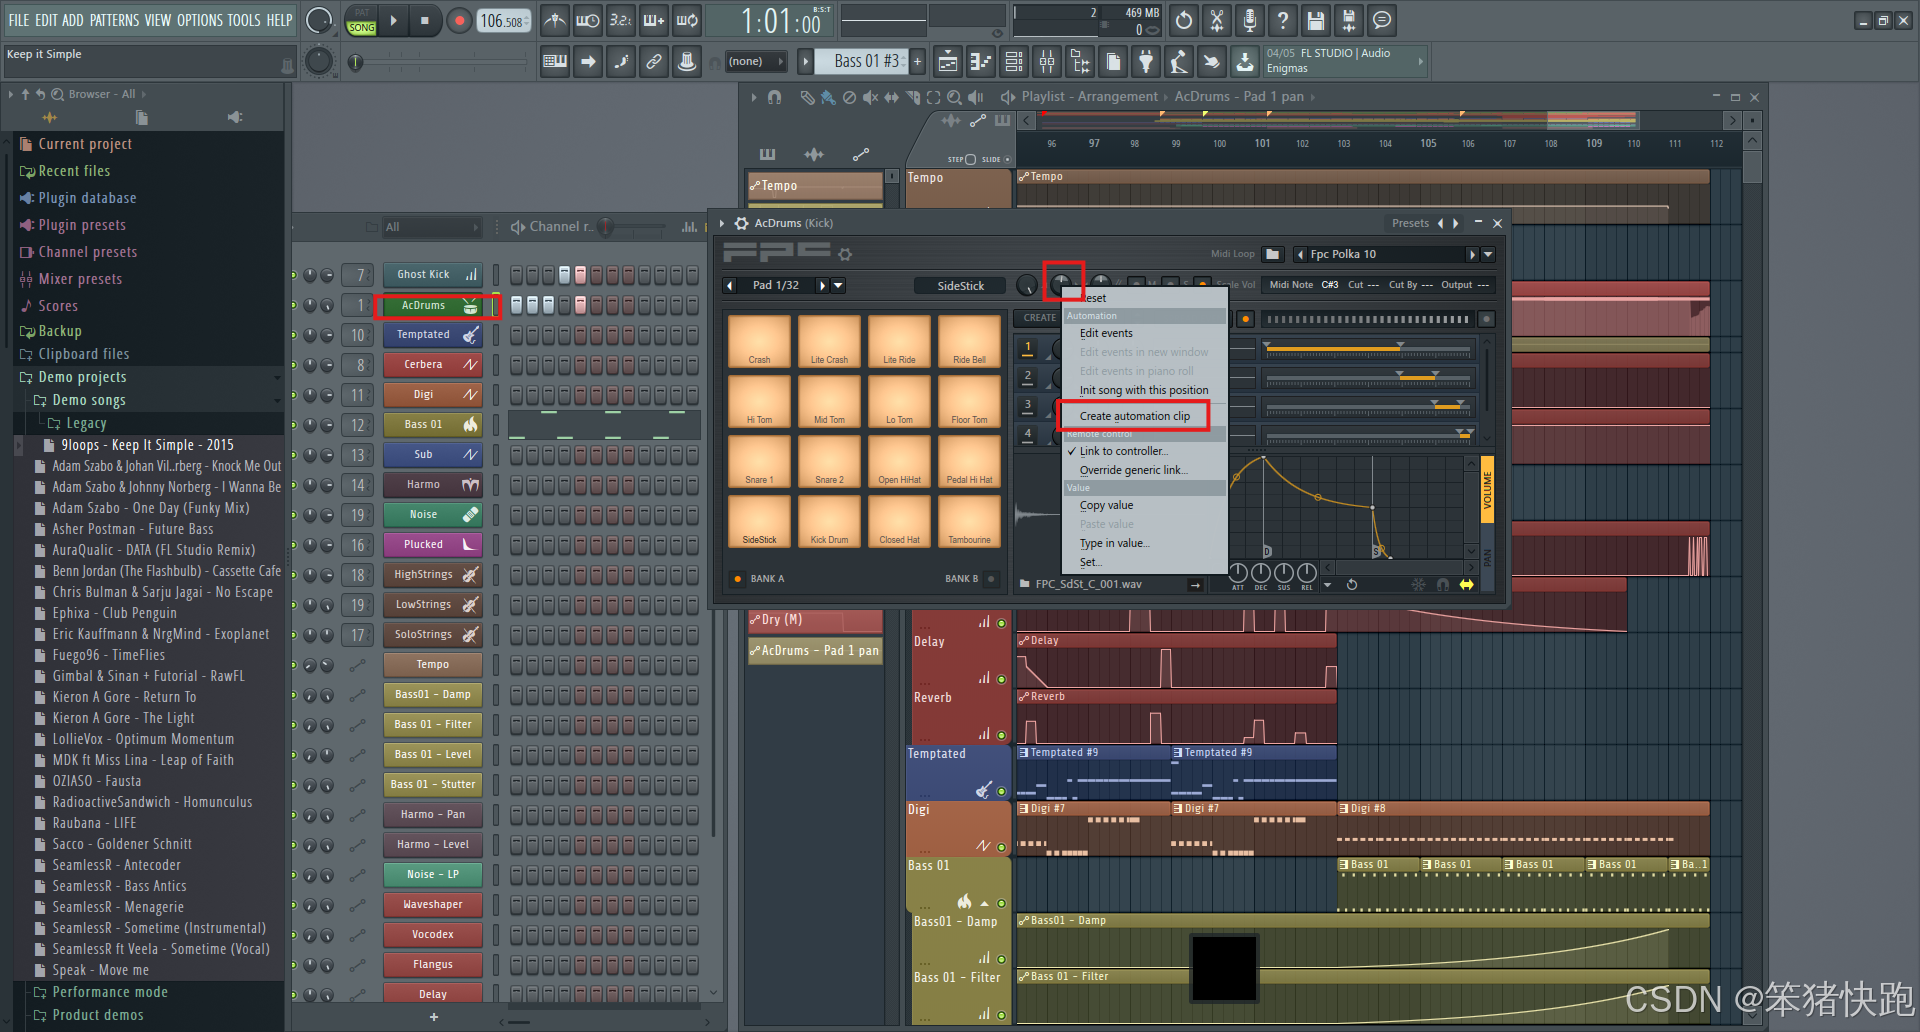Viewport: 1920px width, 1032px height.
Task: Select the Channel rack icon
Action: (x=1013, y=61)
